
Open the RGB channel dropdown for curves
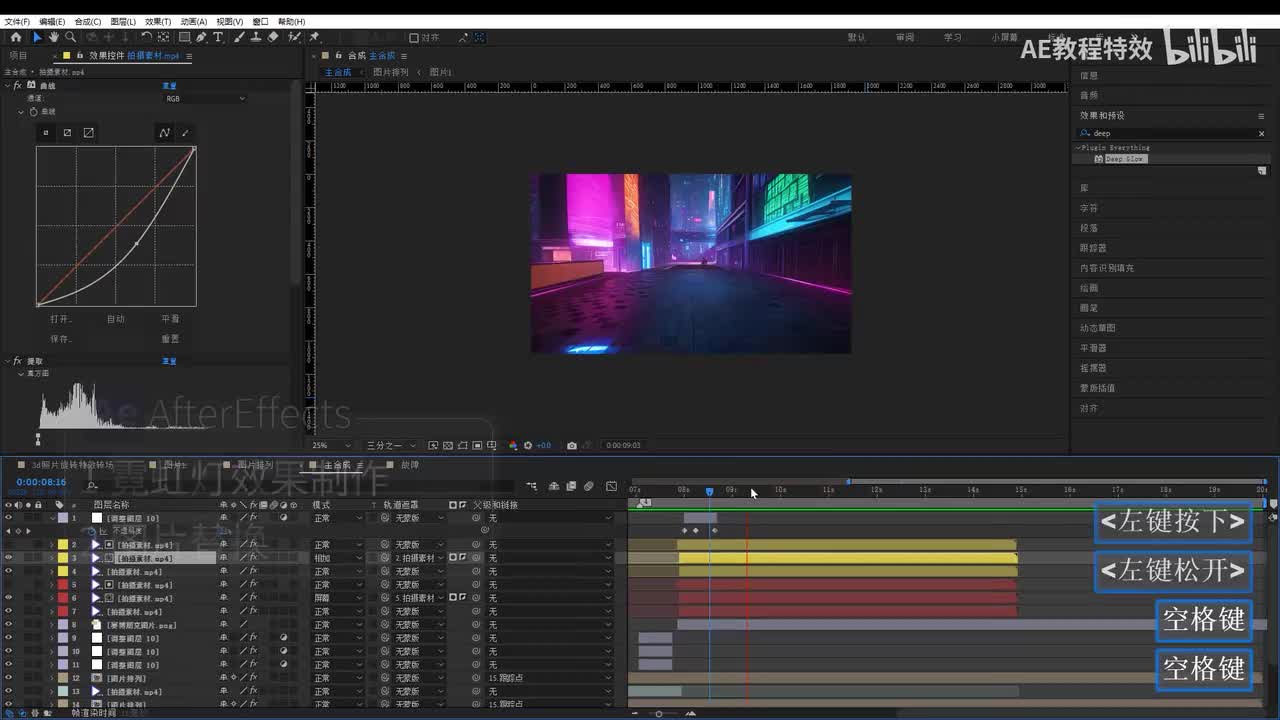click(205, 99)
